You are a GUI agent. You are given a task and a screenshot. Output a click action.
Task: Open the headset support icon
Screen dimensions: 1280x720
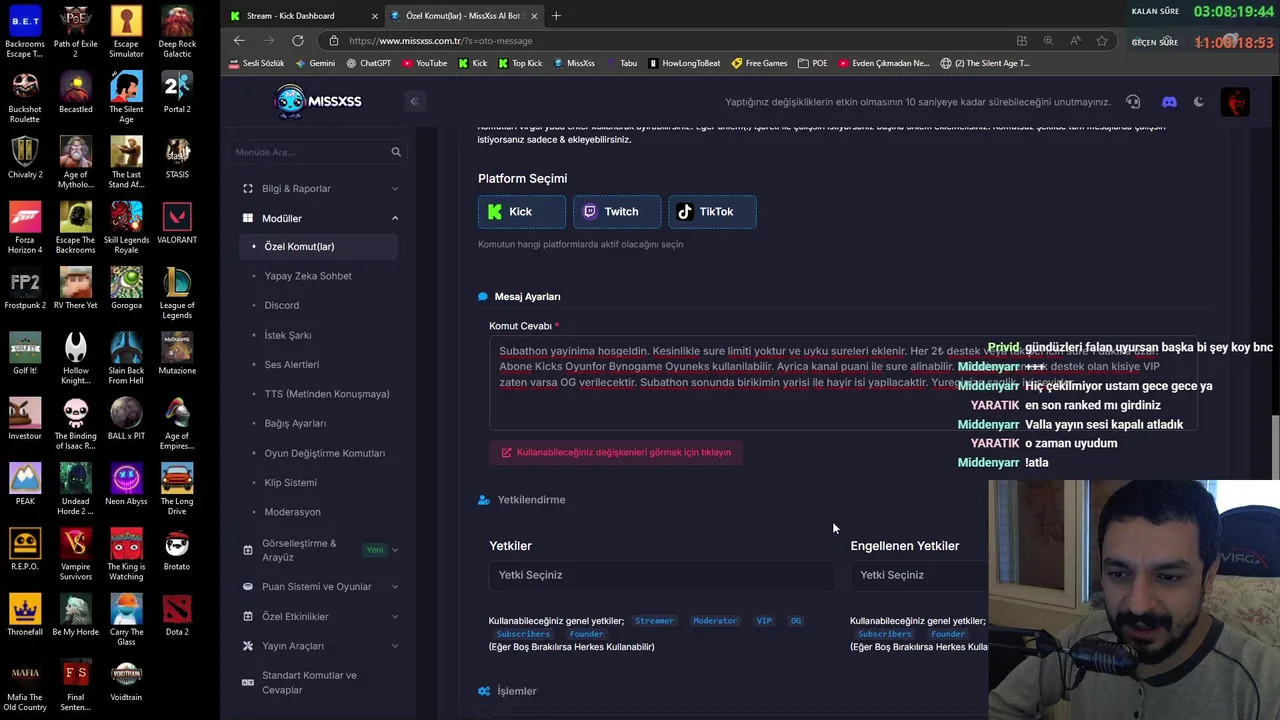[1133, 102]
